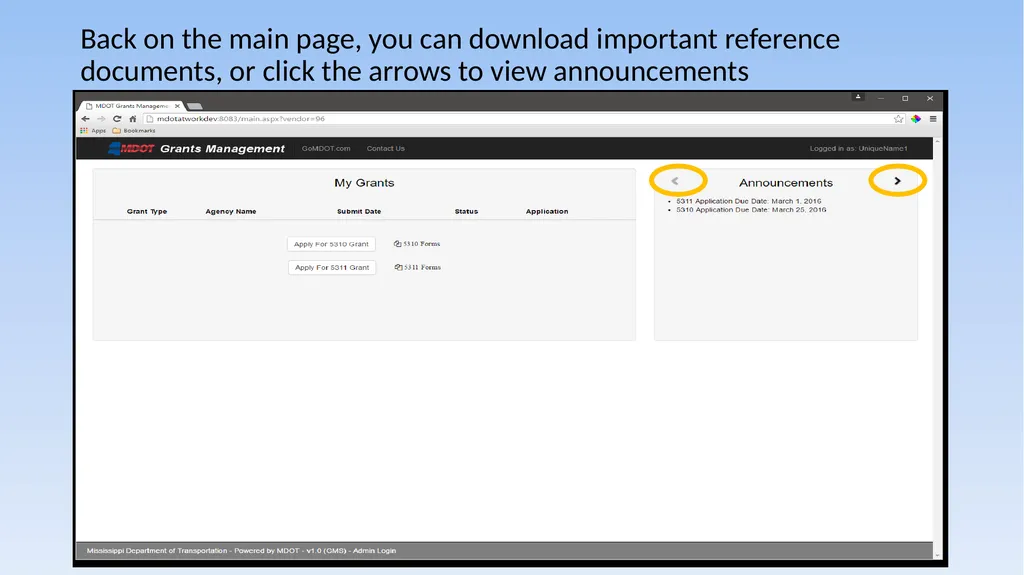Open the Apps shortcut in bookmarks bar
Screen dimensions: 1024x575
coord(93,131)
